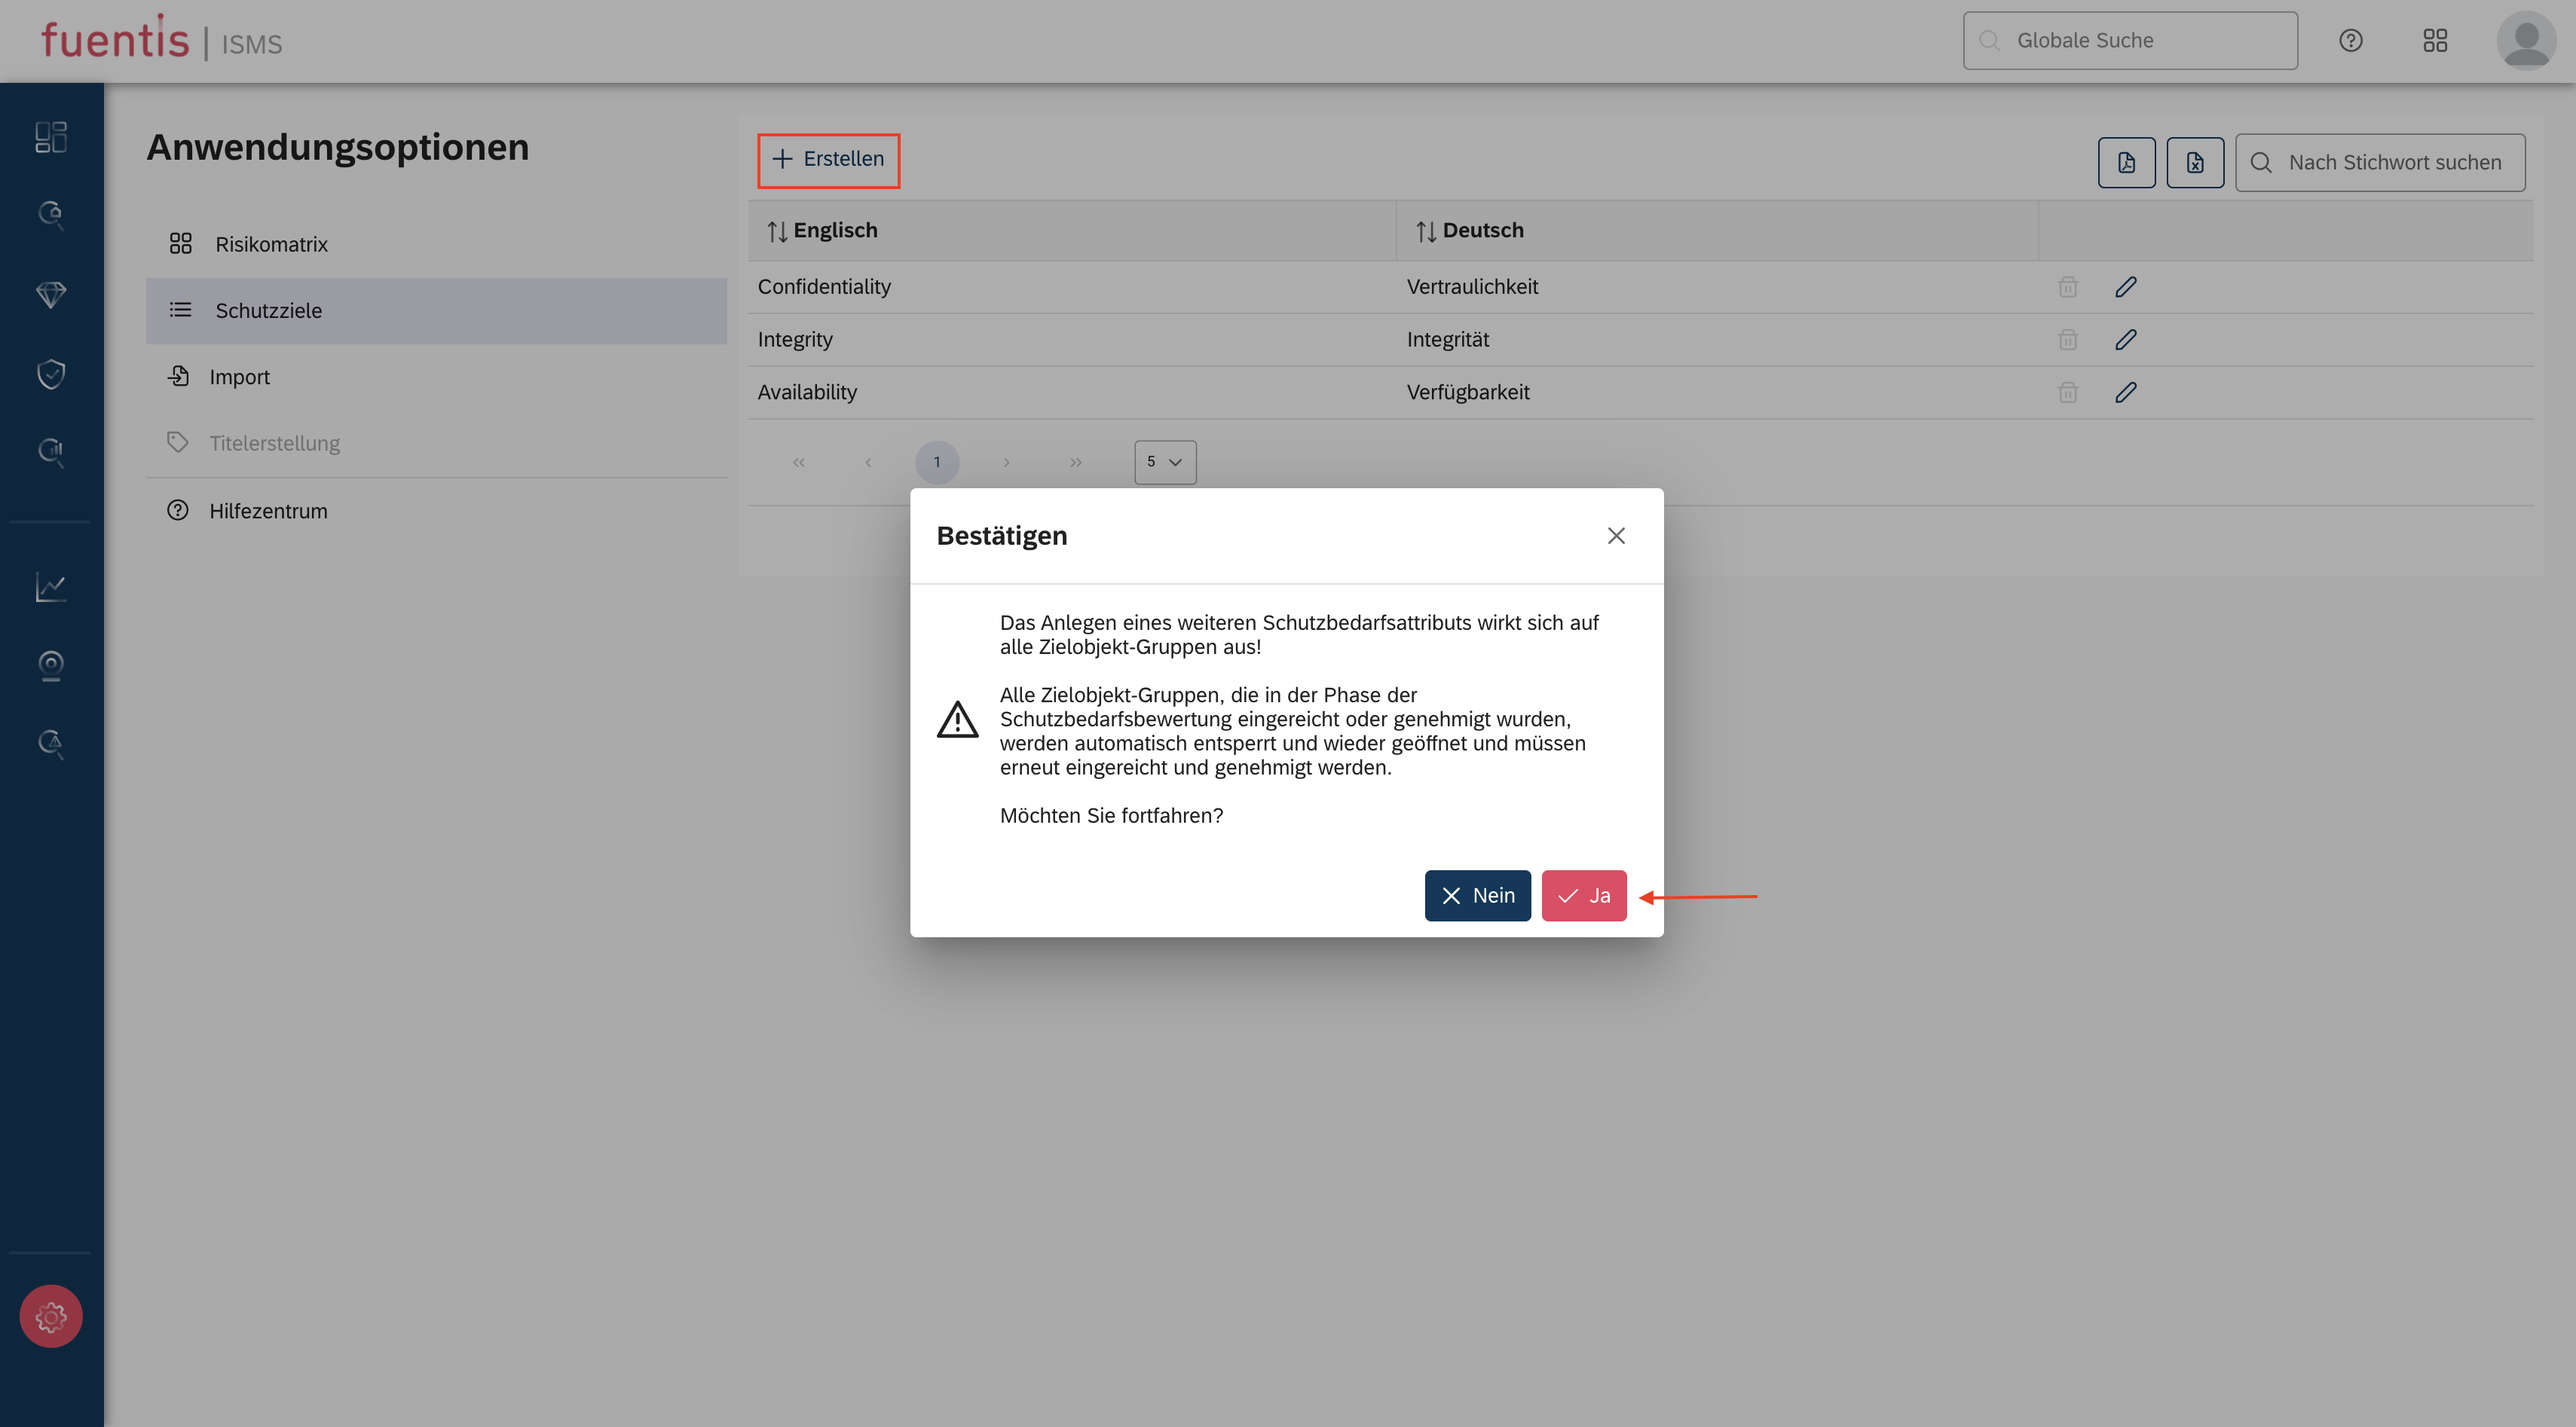Viewport: 2576px width, 1427px height.
Task: Open the help question mark icon
Action: coord(2350,40)
